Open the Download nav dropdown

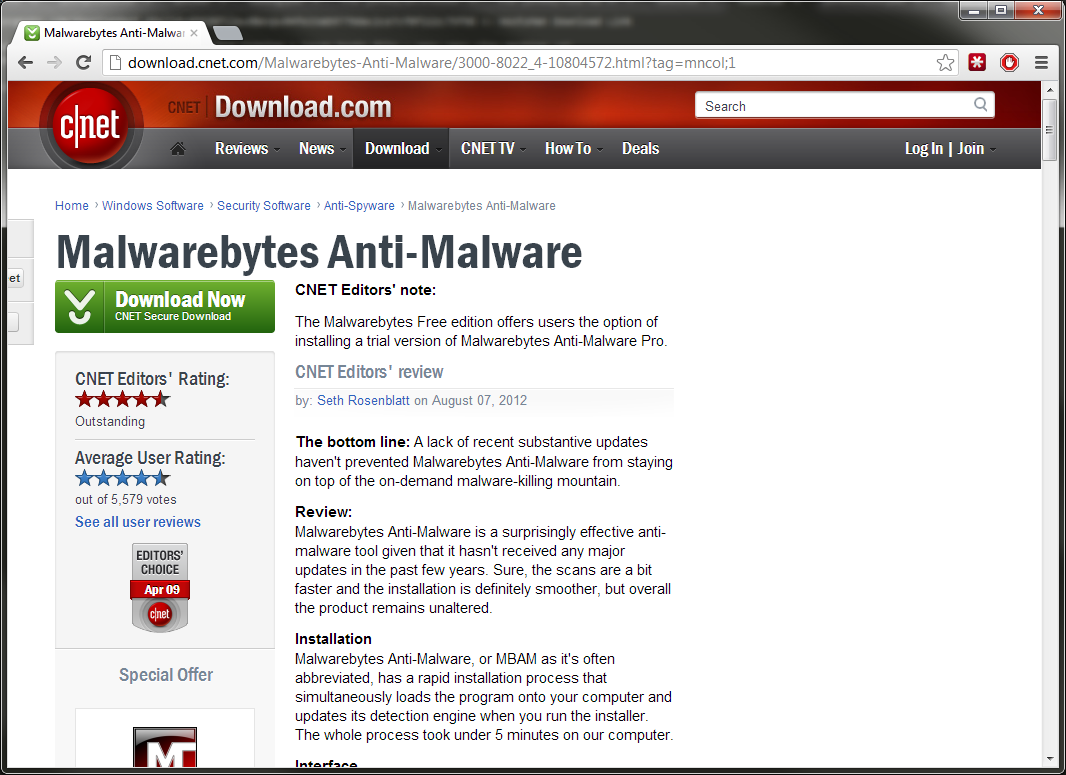(401, 148)
